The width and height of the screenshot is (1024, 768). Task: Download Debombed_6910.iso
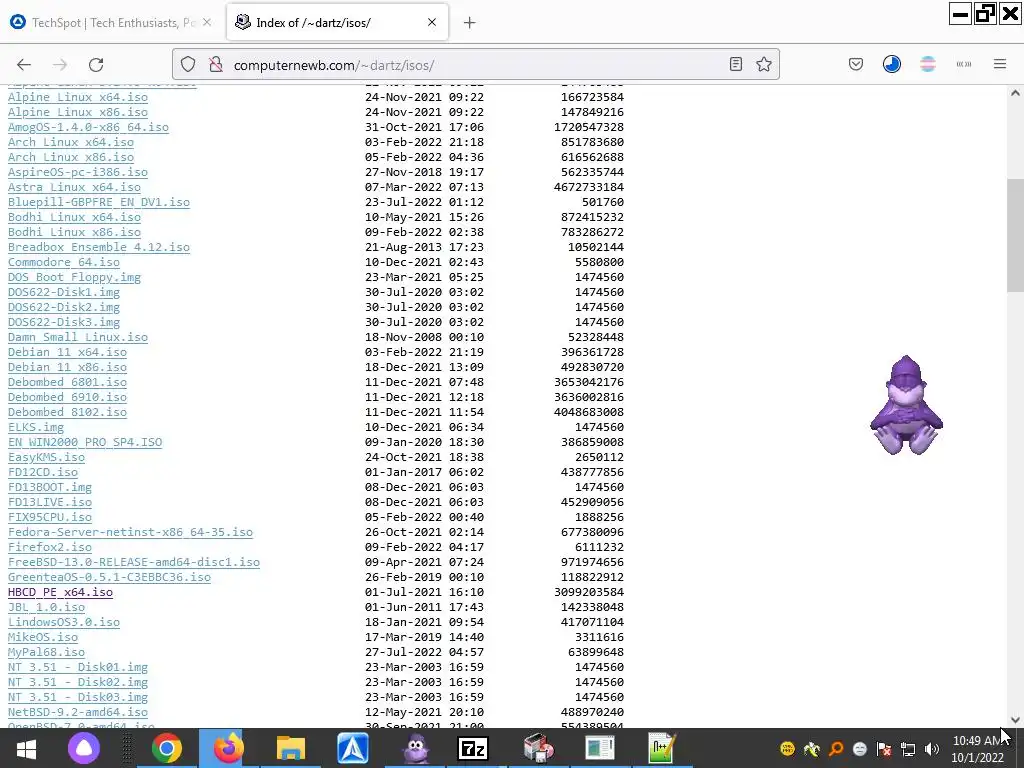click(x=67, y=398)
